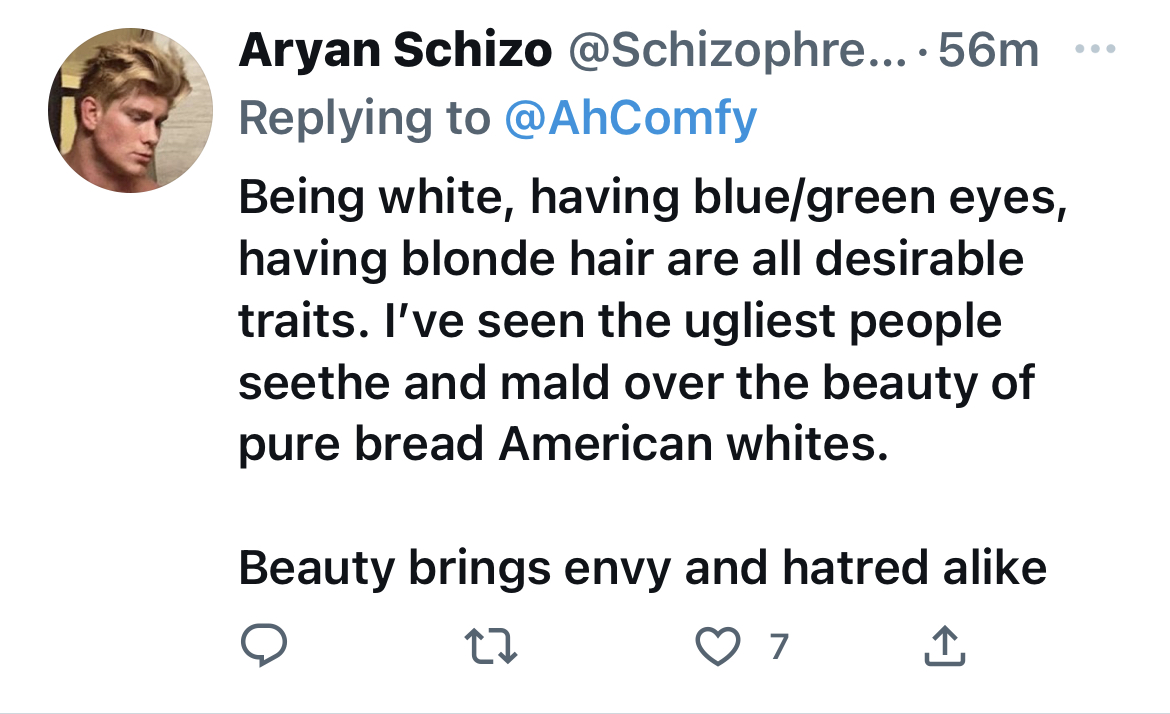This screenshot has width=1170, height=714.
Task: Open the share sheet via upload arrow icon
Action: 945,645
